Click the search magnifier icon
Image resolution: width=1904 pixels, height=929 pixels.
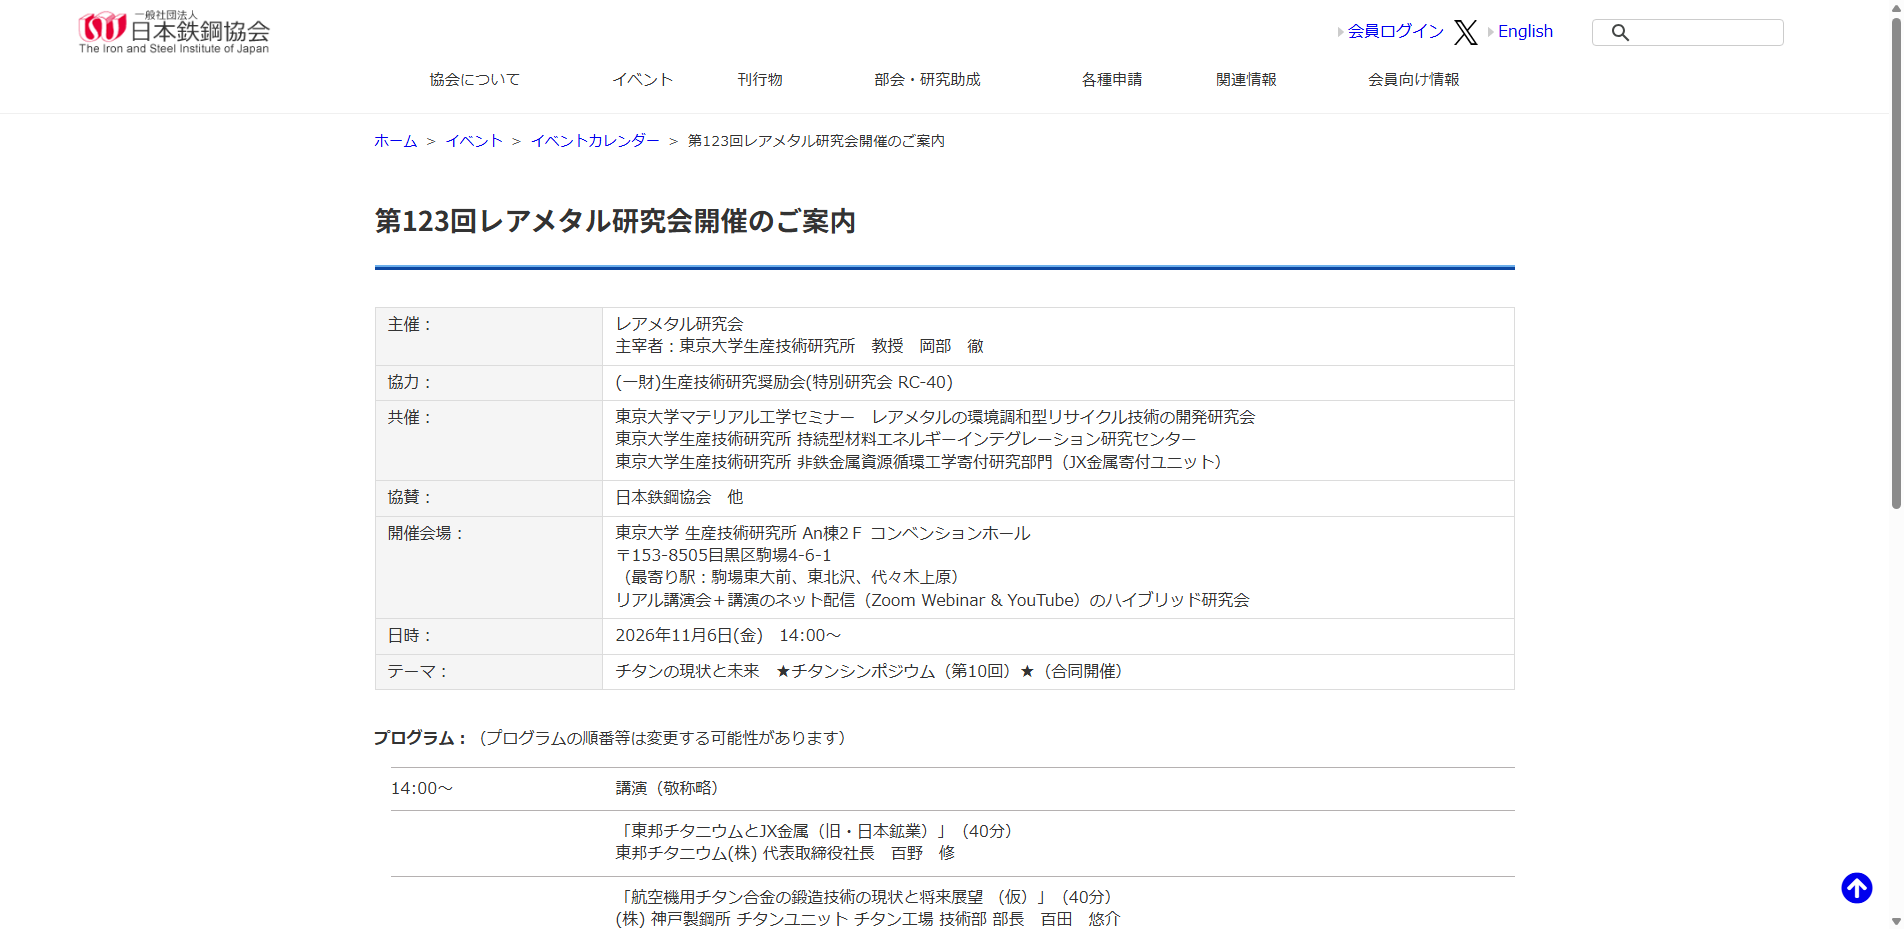pos(1620,33)
